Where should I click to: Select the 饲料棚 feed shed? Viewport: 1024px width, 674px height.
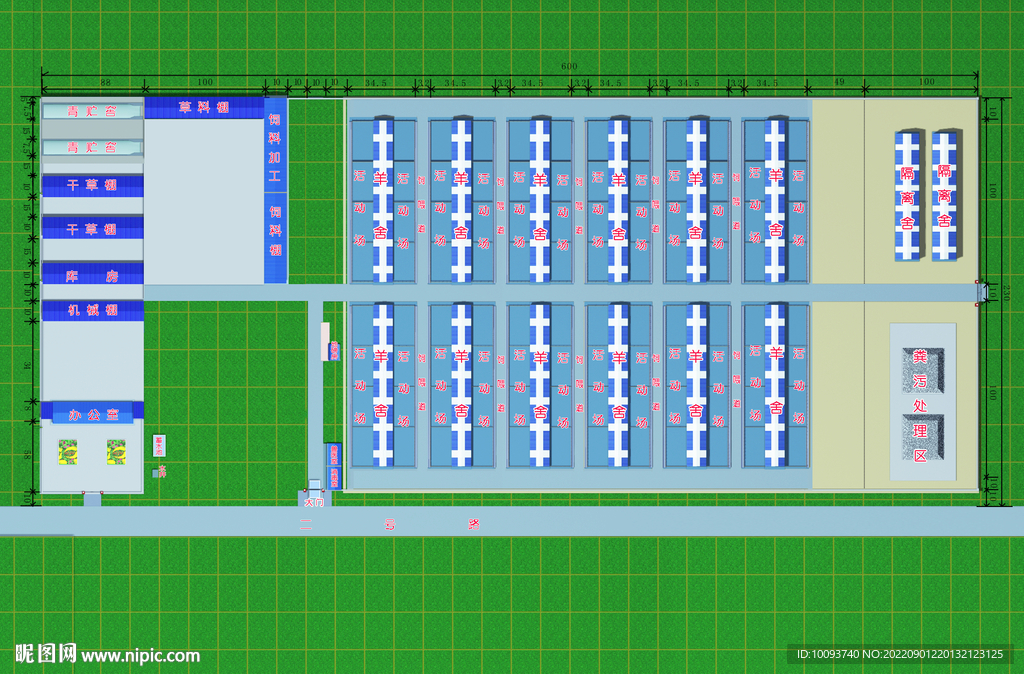276,235
